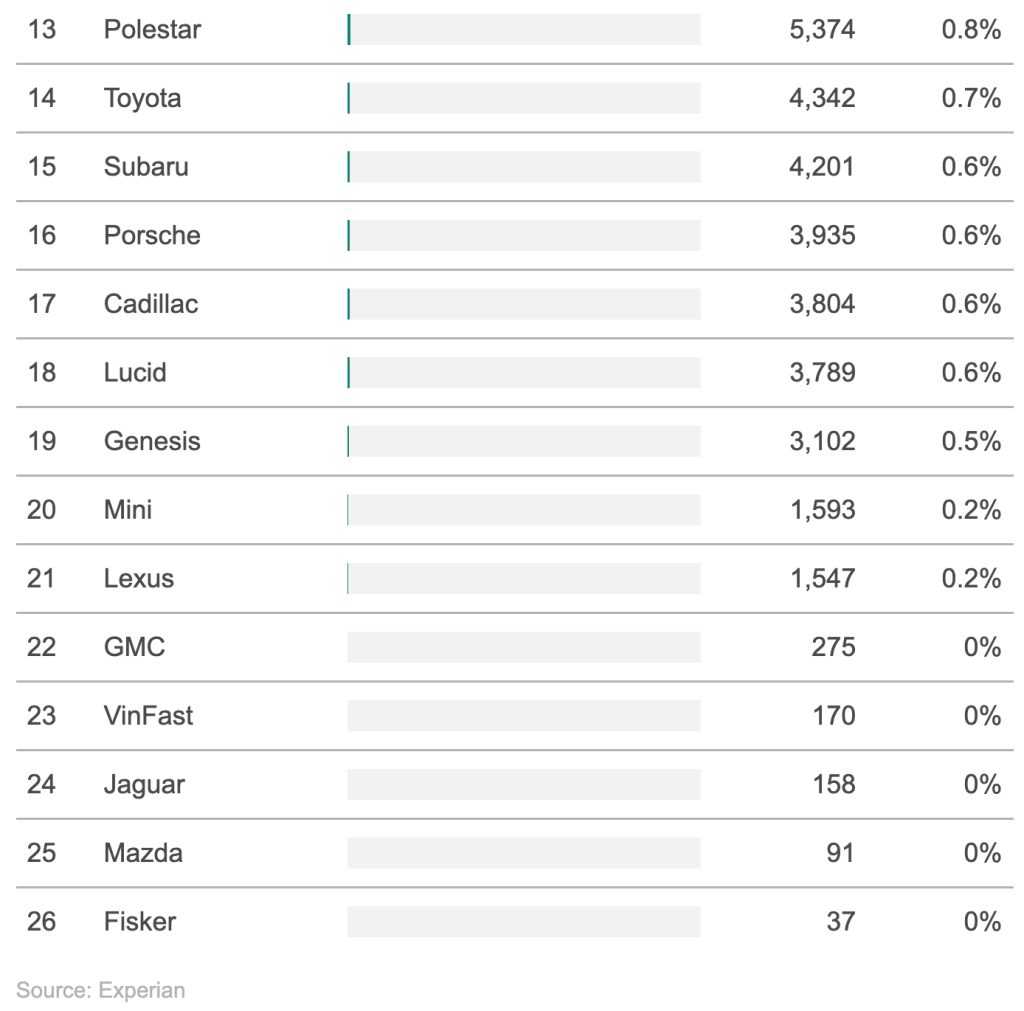Select the Genesis brand label

point(152,441)
